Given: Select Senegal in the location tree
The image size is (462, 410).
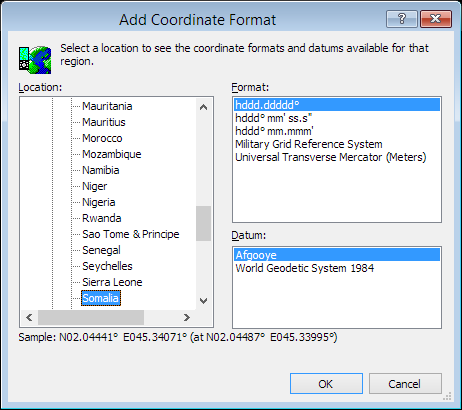Looking at the screenshot, I should [x=101, y=250].
